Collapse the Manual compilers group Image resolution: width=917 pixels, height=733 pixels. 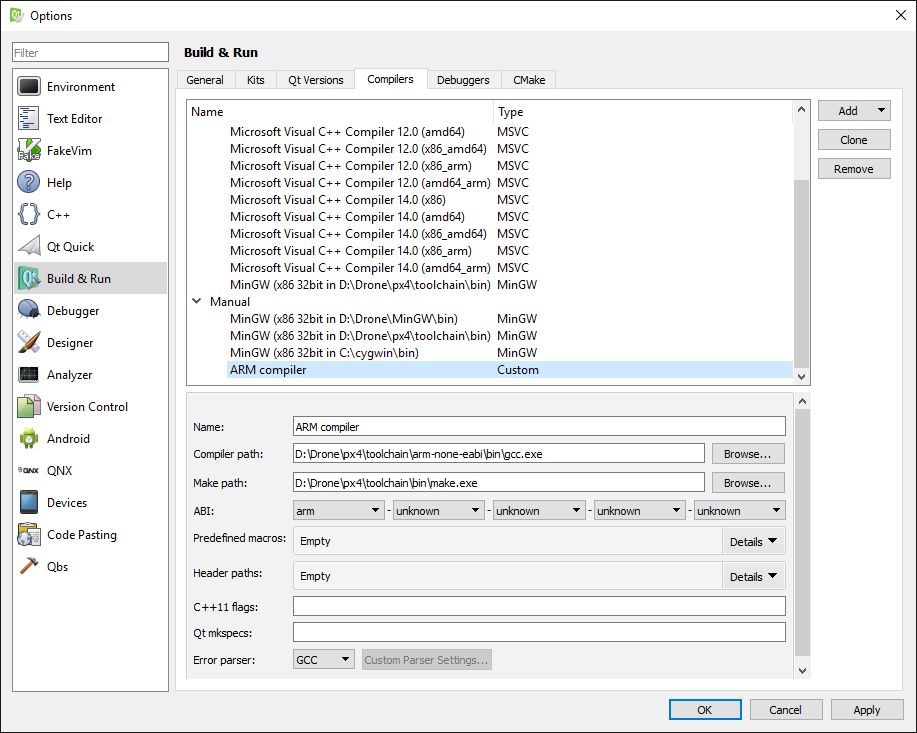point(196,301)
